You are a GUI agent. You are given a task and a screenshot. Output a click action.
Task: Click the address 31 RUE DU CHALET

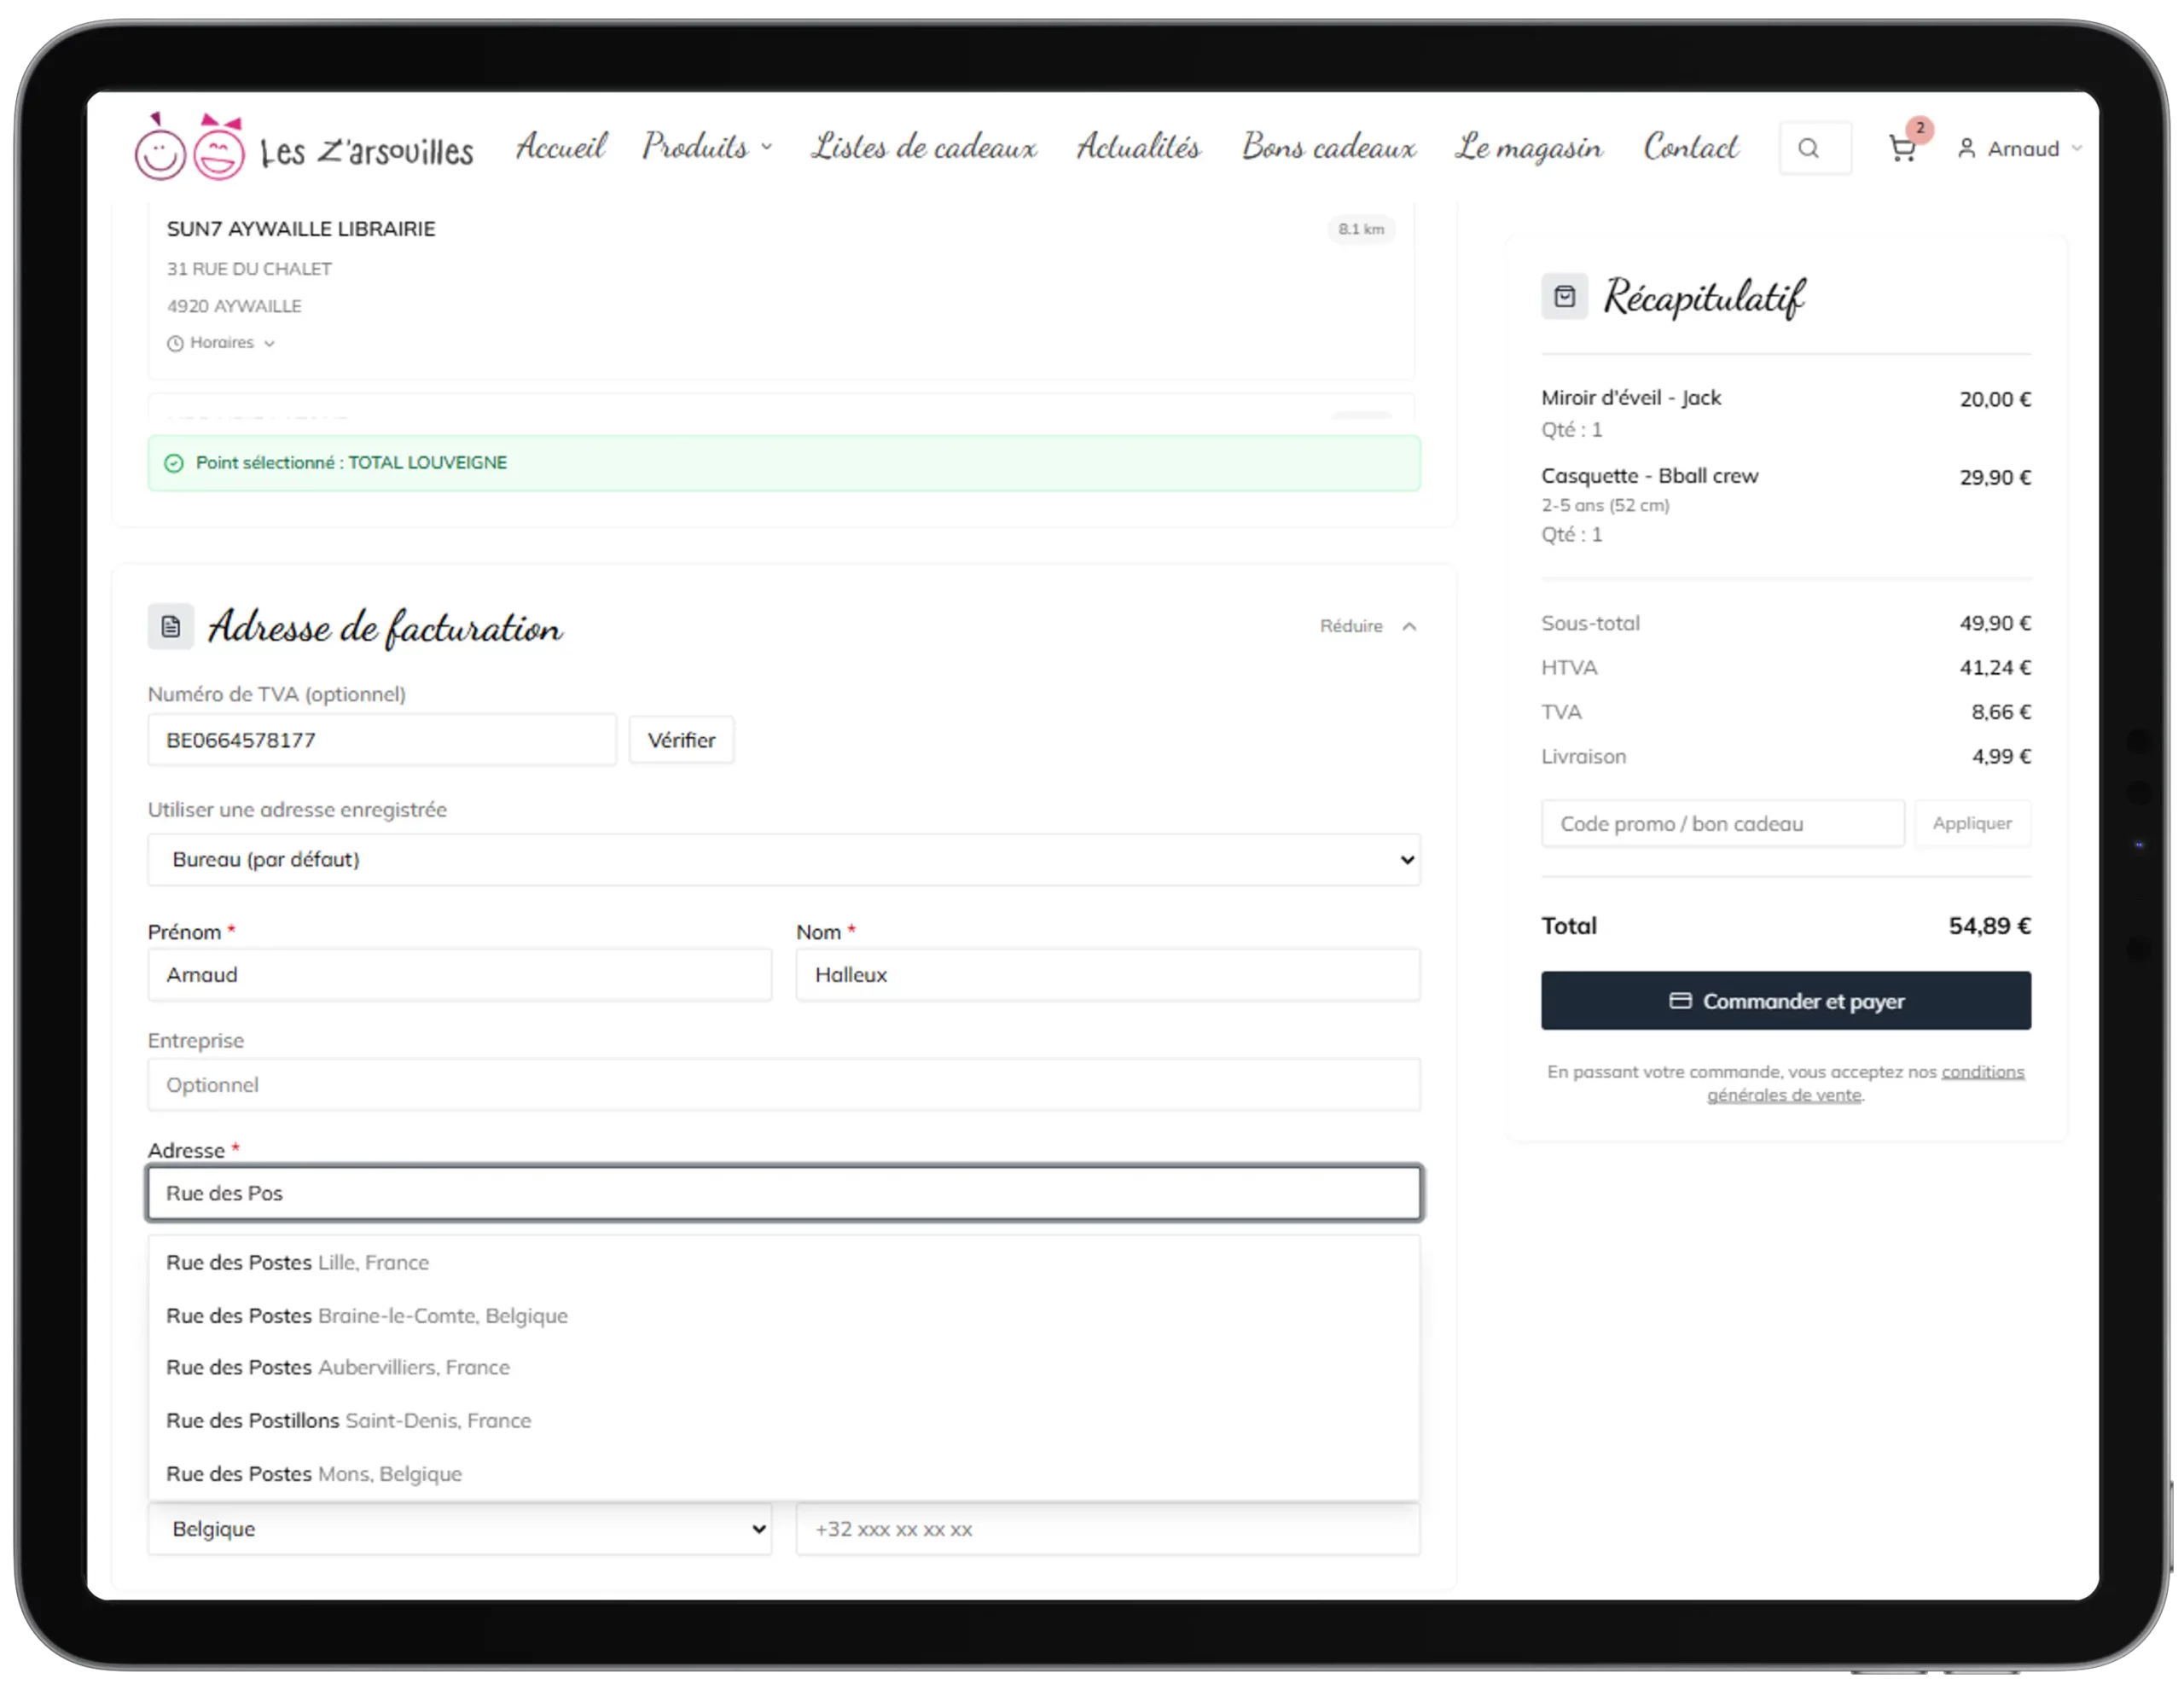coord(249,269)
